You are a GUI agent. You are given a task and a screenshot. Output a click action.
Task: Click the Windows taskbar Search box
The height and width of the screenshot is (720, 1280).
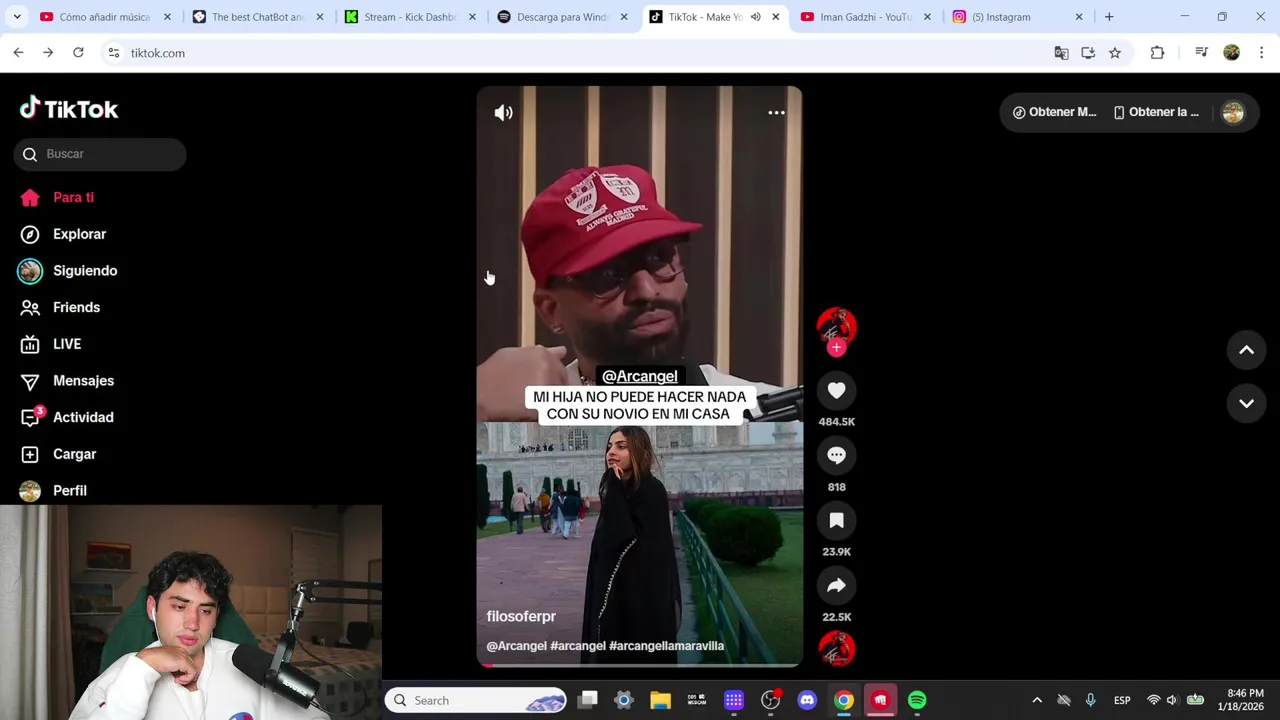pyautogui.click(x=476, y=701)
